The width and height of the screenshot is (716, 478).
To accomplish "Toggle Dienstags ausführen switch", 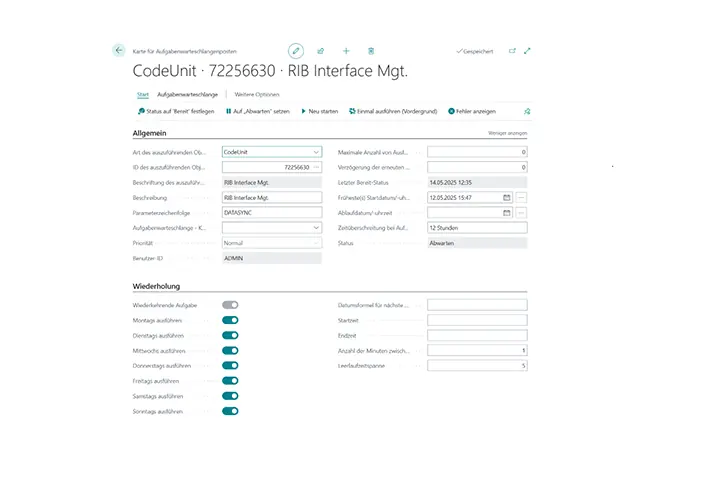I will 230,336.
